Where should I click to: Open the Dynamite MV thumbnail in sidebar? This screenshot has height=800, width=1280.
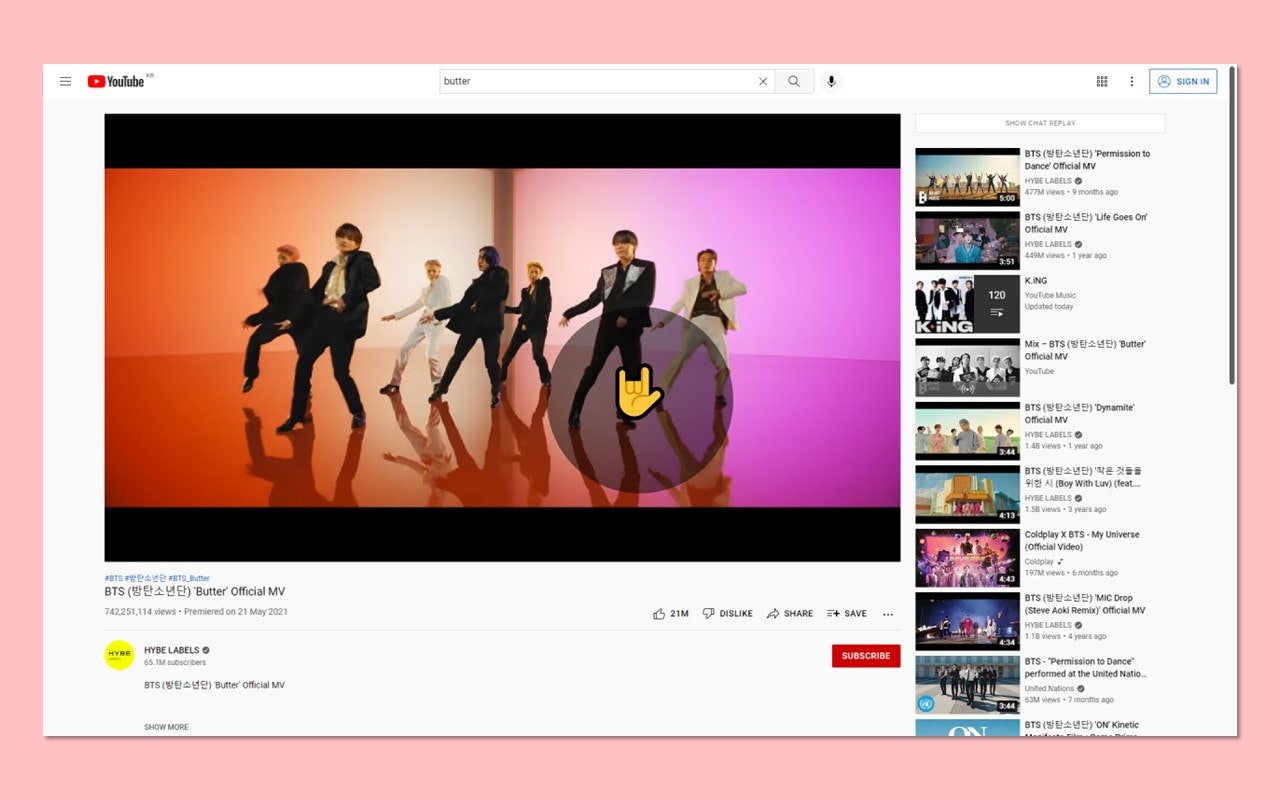pos(966,430)
